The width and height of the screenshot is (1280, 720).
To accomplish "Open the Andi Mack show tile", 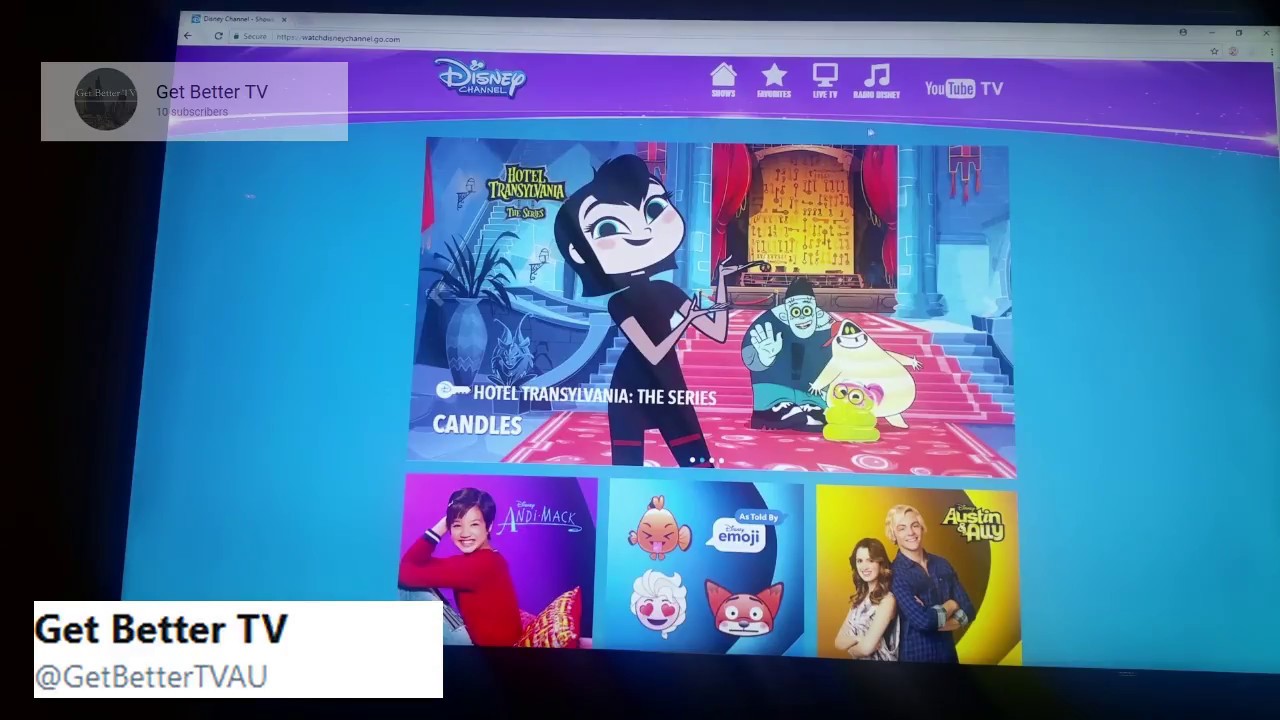I will tap(498, 562).
